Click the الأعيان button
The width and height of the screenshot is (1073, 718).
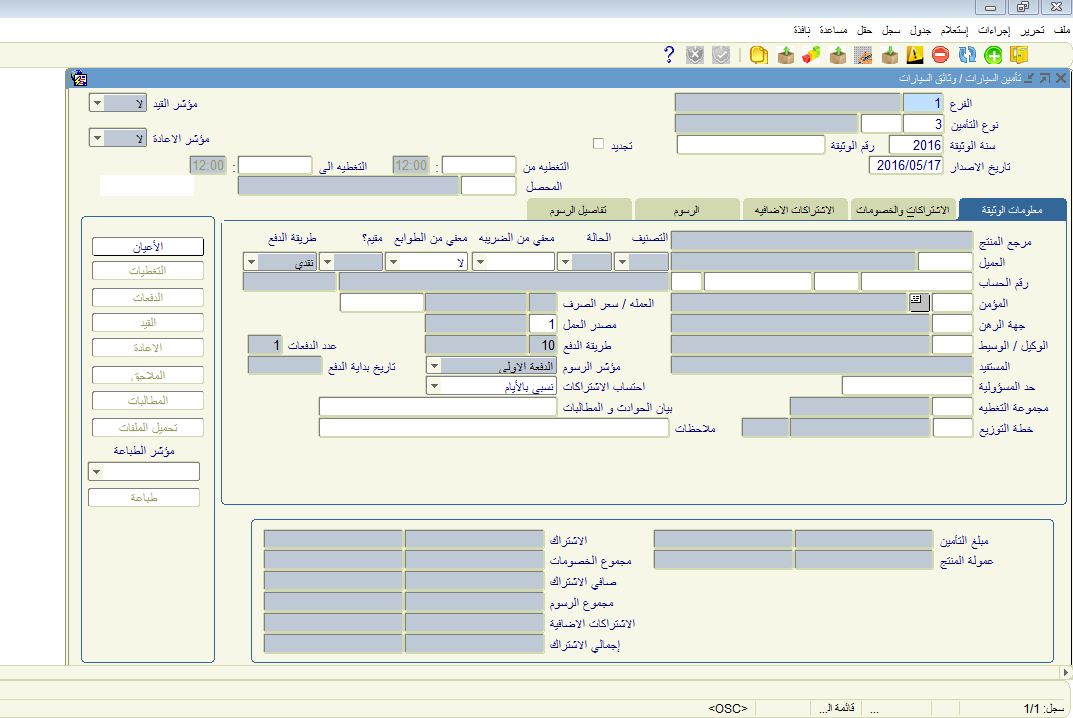[148, 245]
